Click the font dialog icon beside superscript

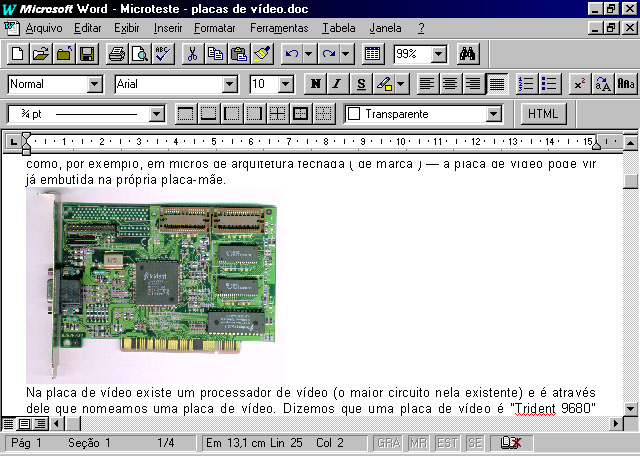click(x=603, y=84)
